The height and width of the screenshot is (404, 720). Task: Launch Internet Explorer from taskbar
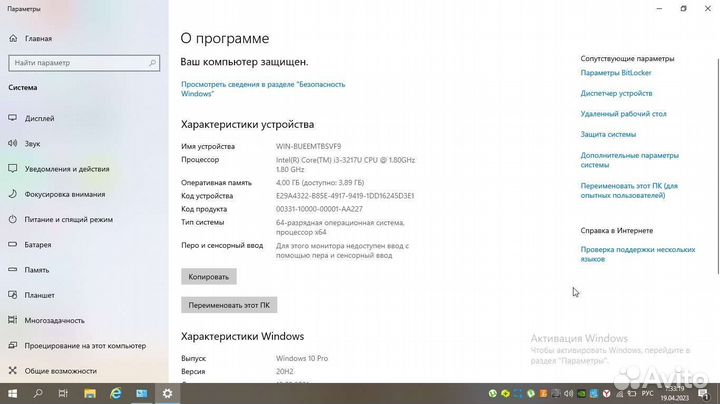coord(116,393)
